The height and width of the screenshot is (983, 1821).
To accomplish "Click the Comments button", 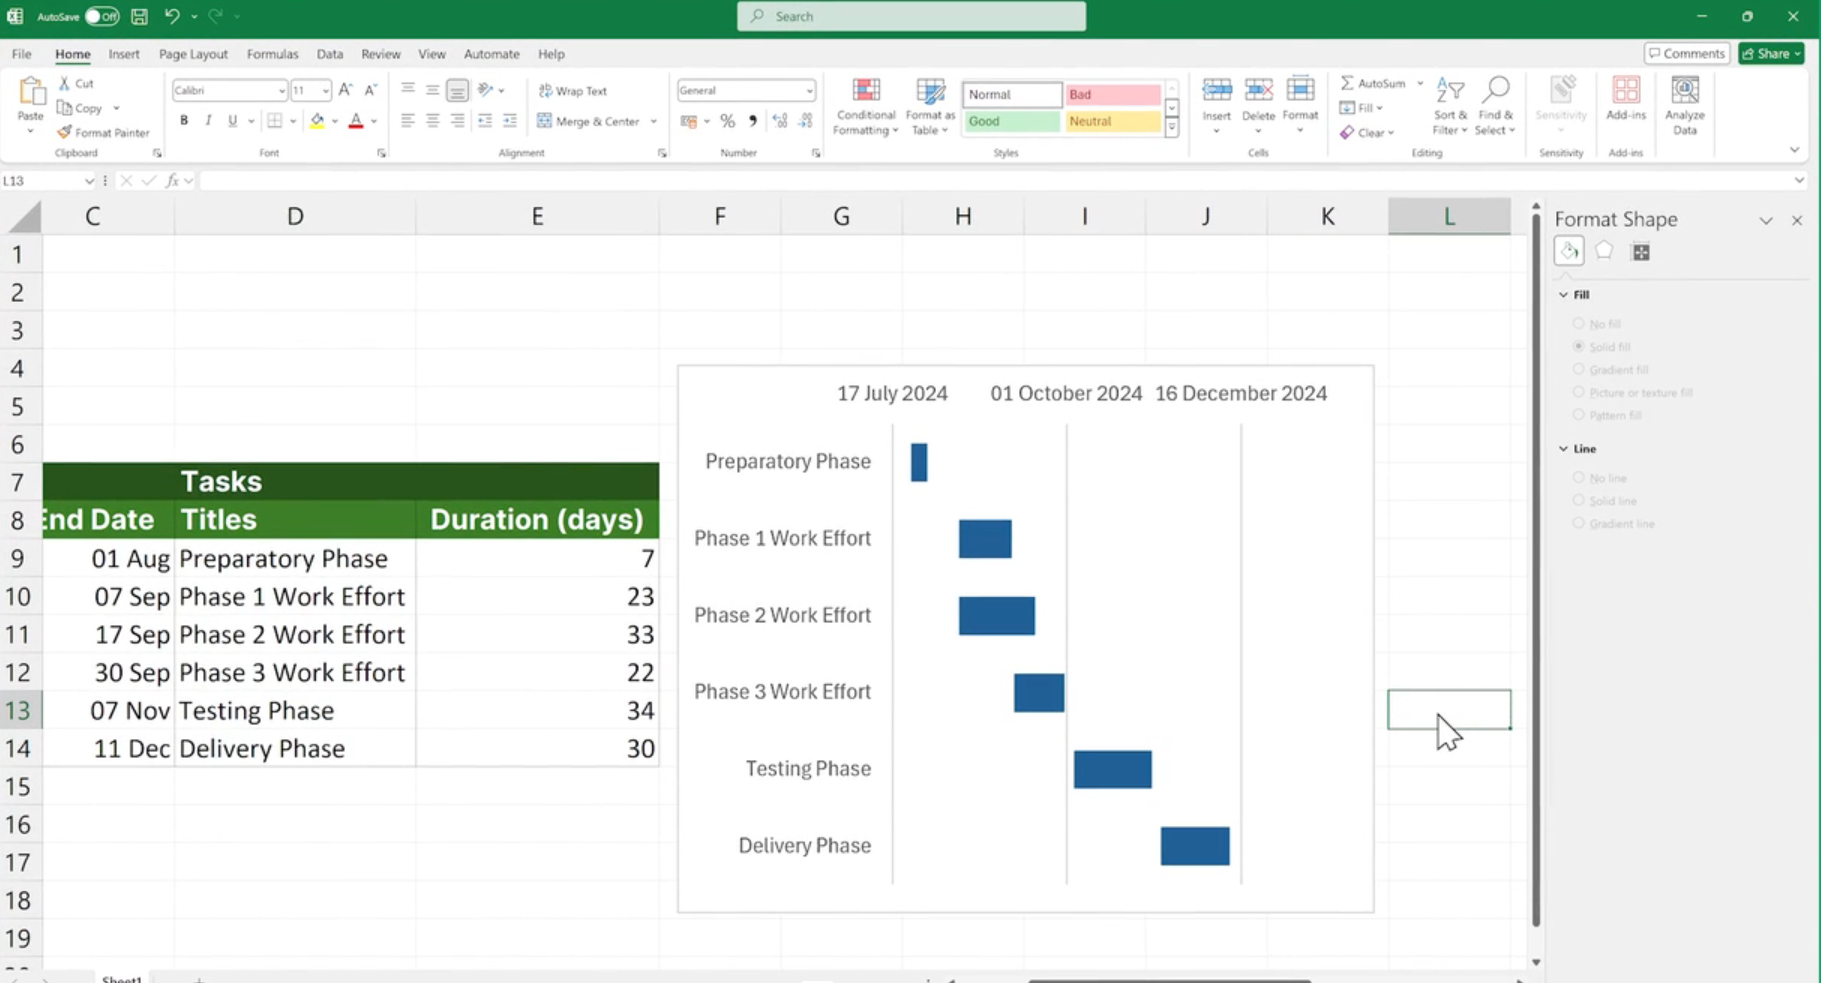I will [1687, 54].
